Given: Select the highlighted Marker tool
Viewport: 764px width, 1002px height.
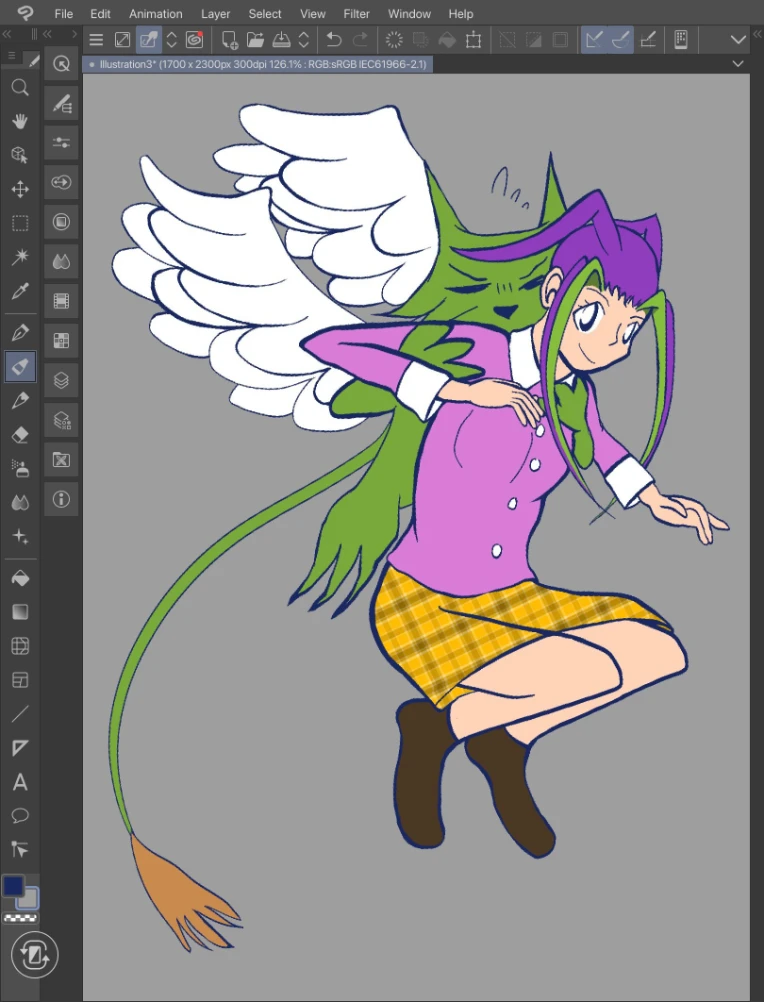Looking at the screenshot, I should (x=20, y=367).
